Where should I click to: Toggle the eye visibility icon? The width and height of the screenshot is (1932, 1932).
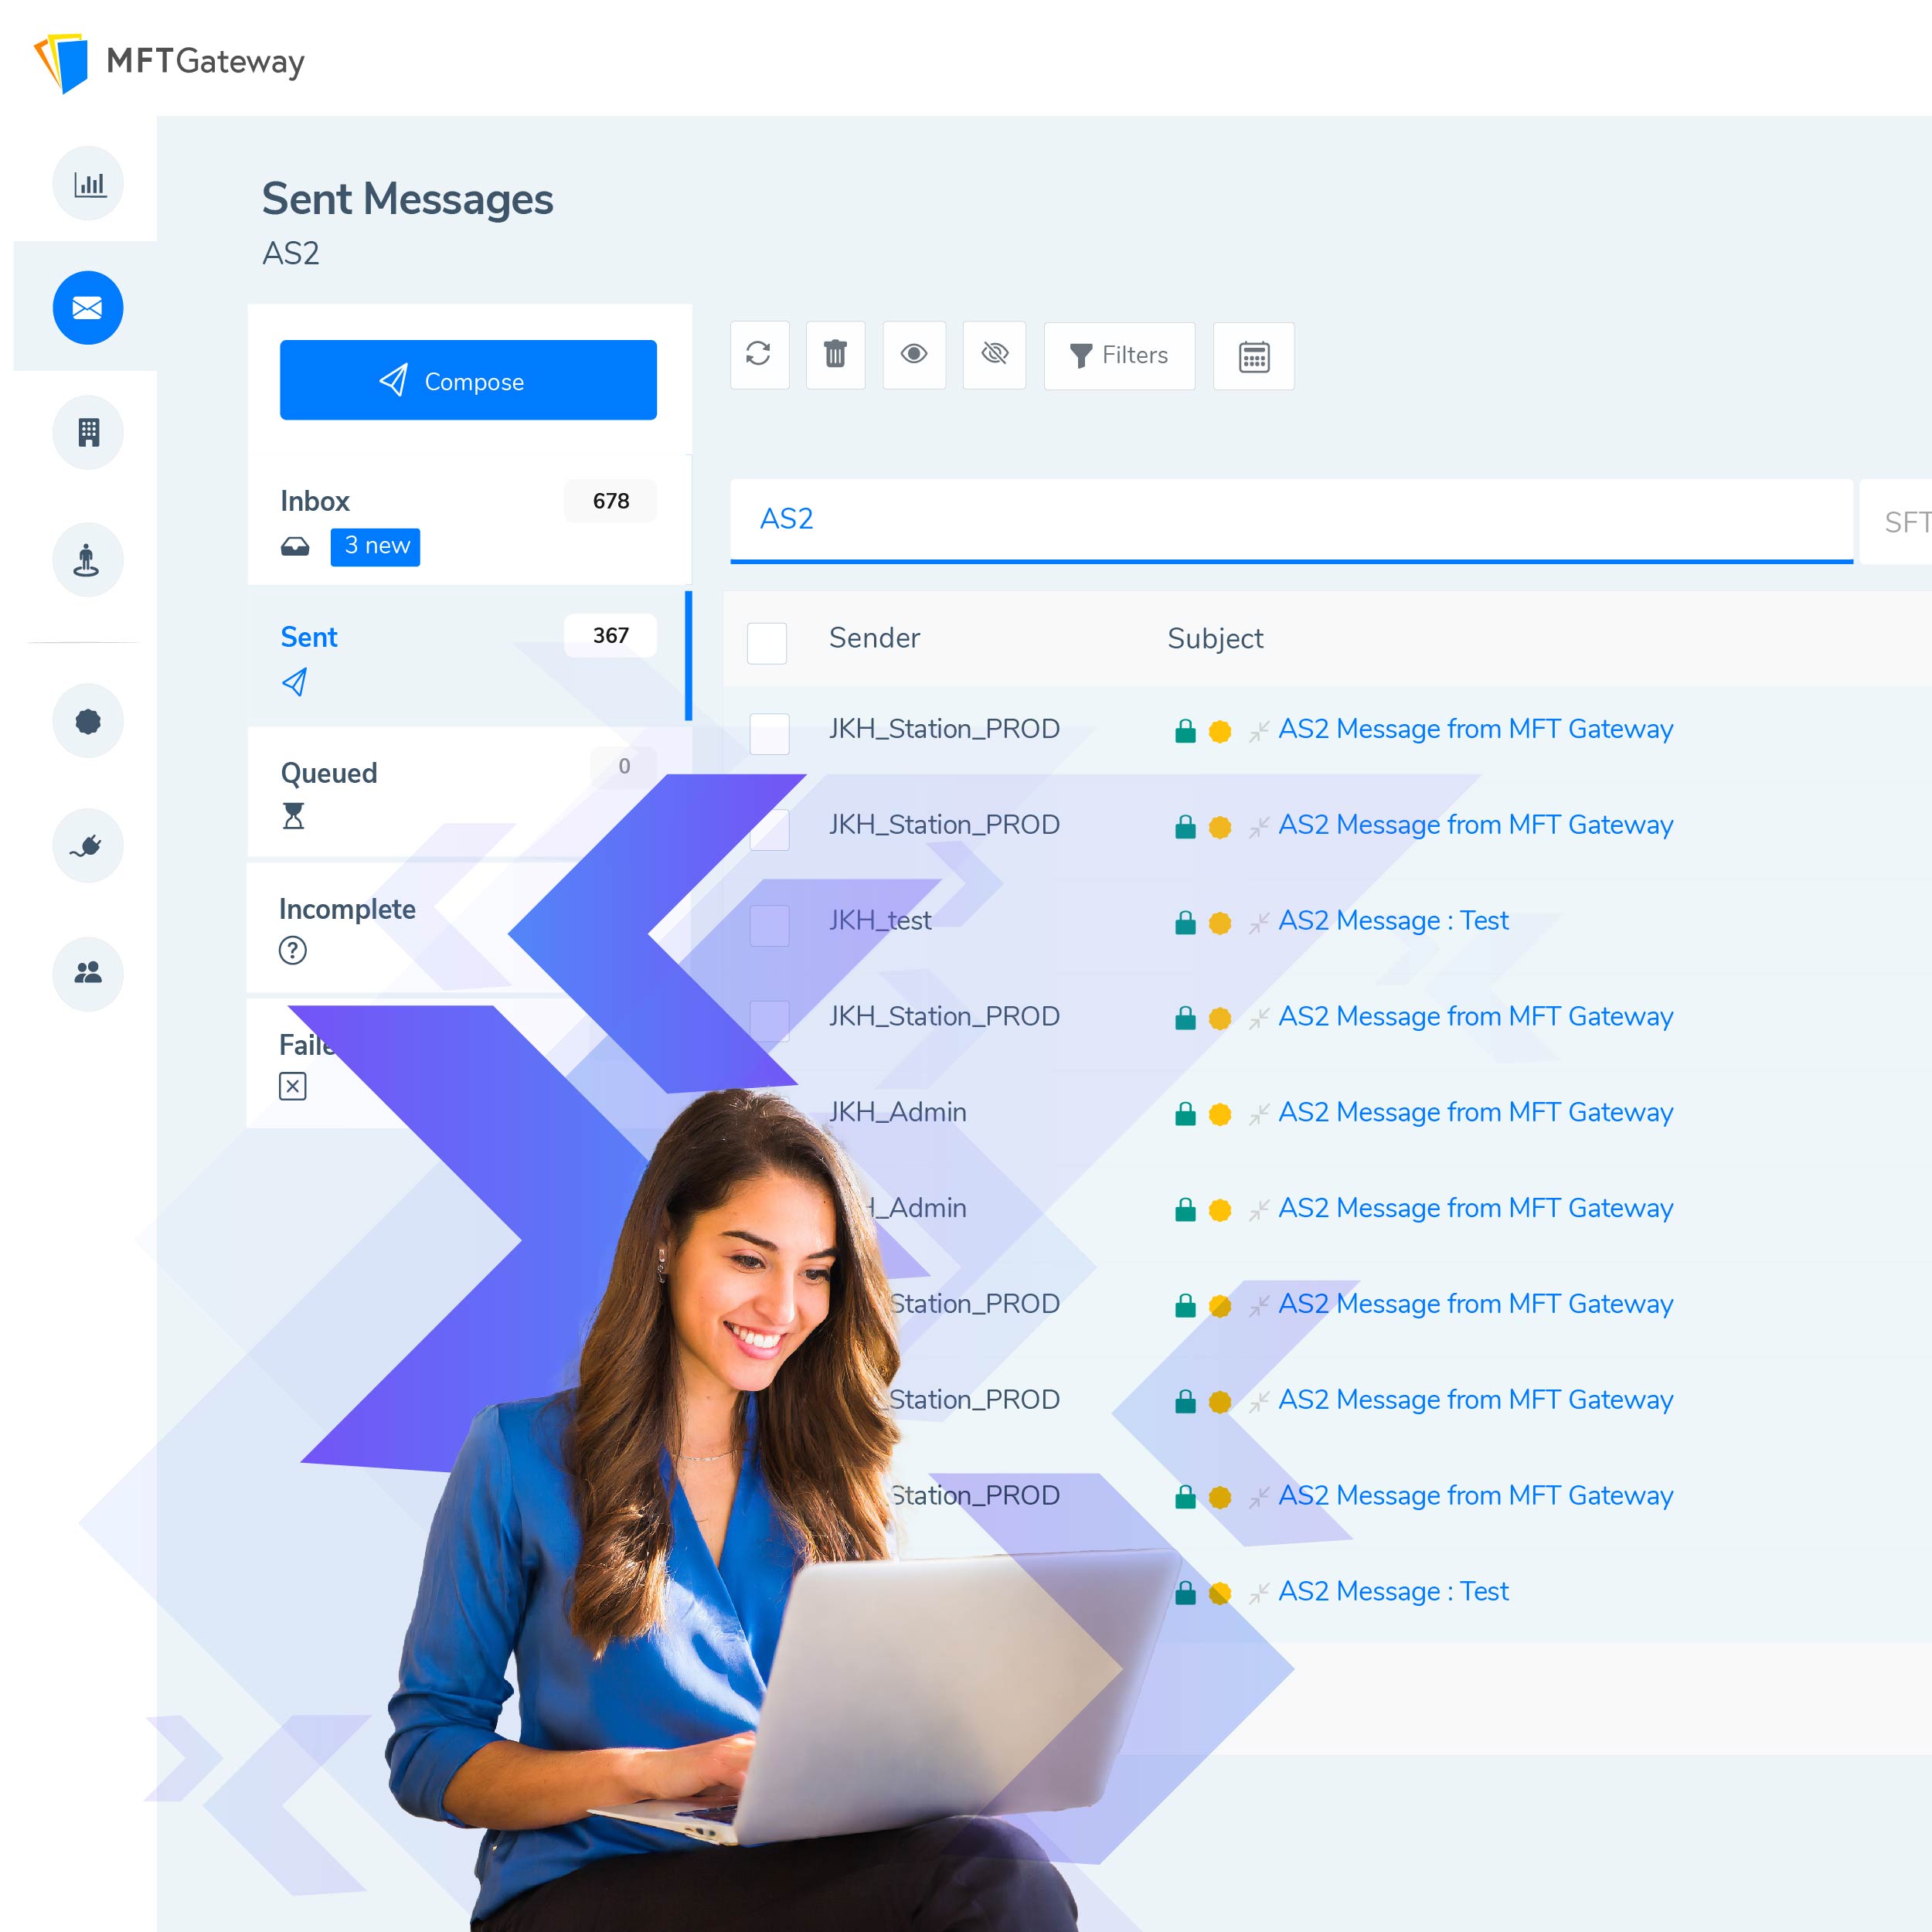click(x=915, y=355)
